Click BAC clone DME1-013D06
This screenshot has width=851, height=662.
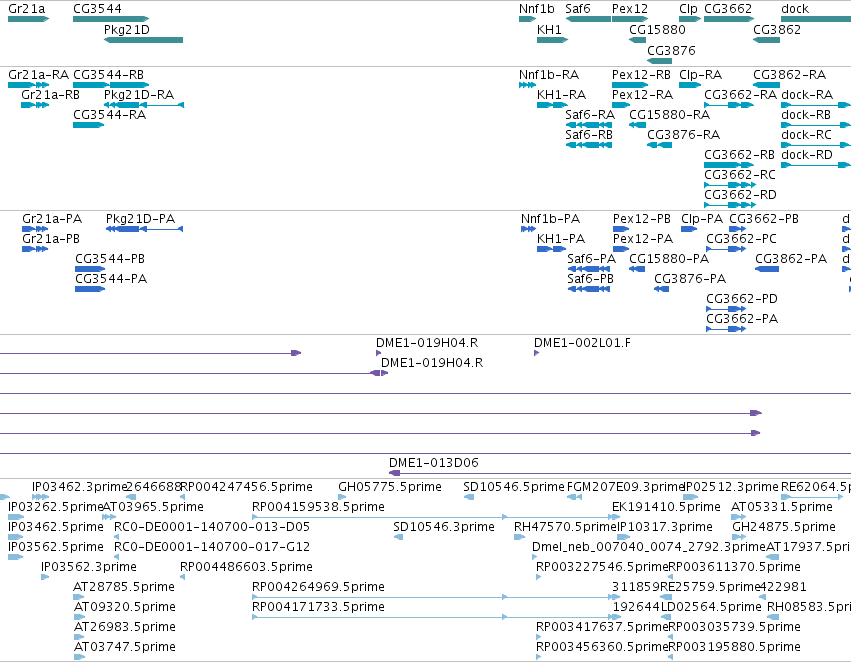pos(620,474)
